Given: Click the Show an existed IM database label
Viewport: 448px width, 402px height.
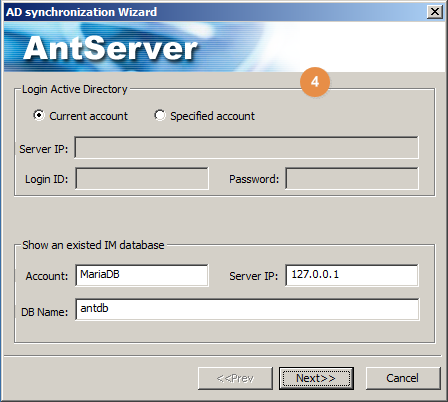Looking at the screenshot, I should pyautogui.click(x=93, y=245).
